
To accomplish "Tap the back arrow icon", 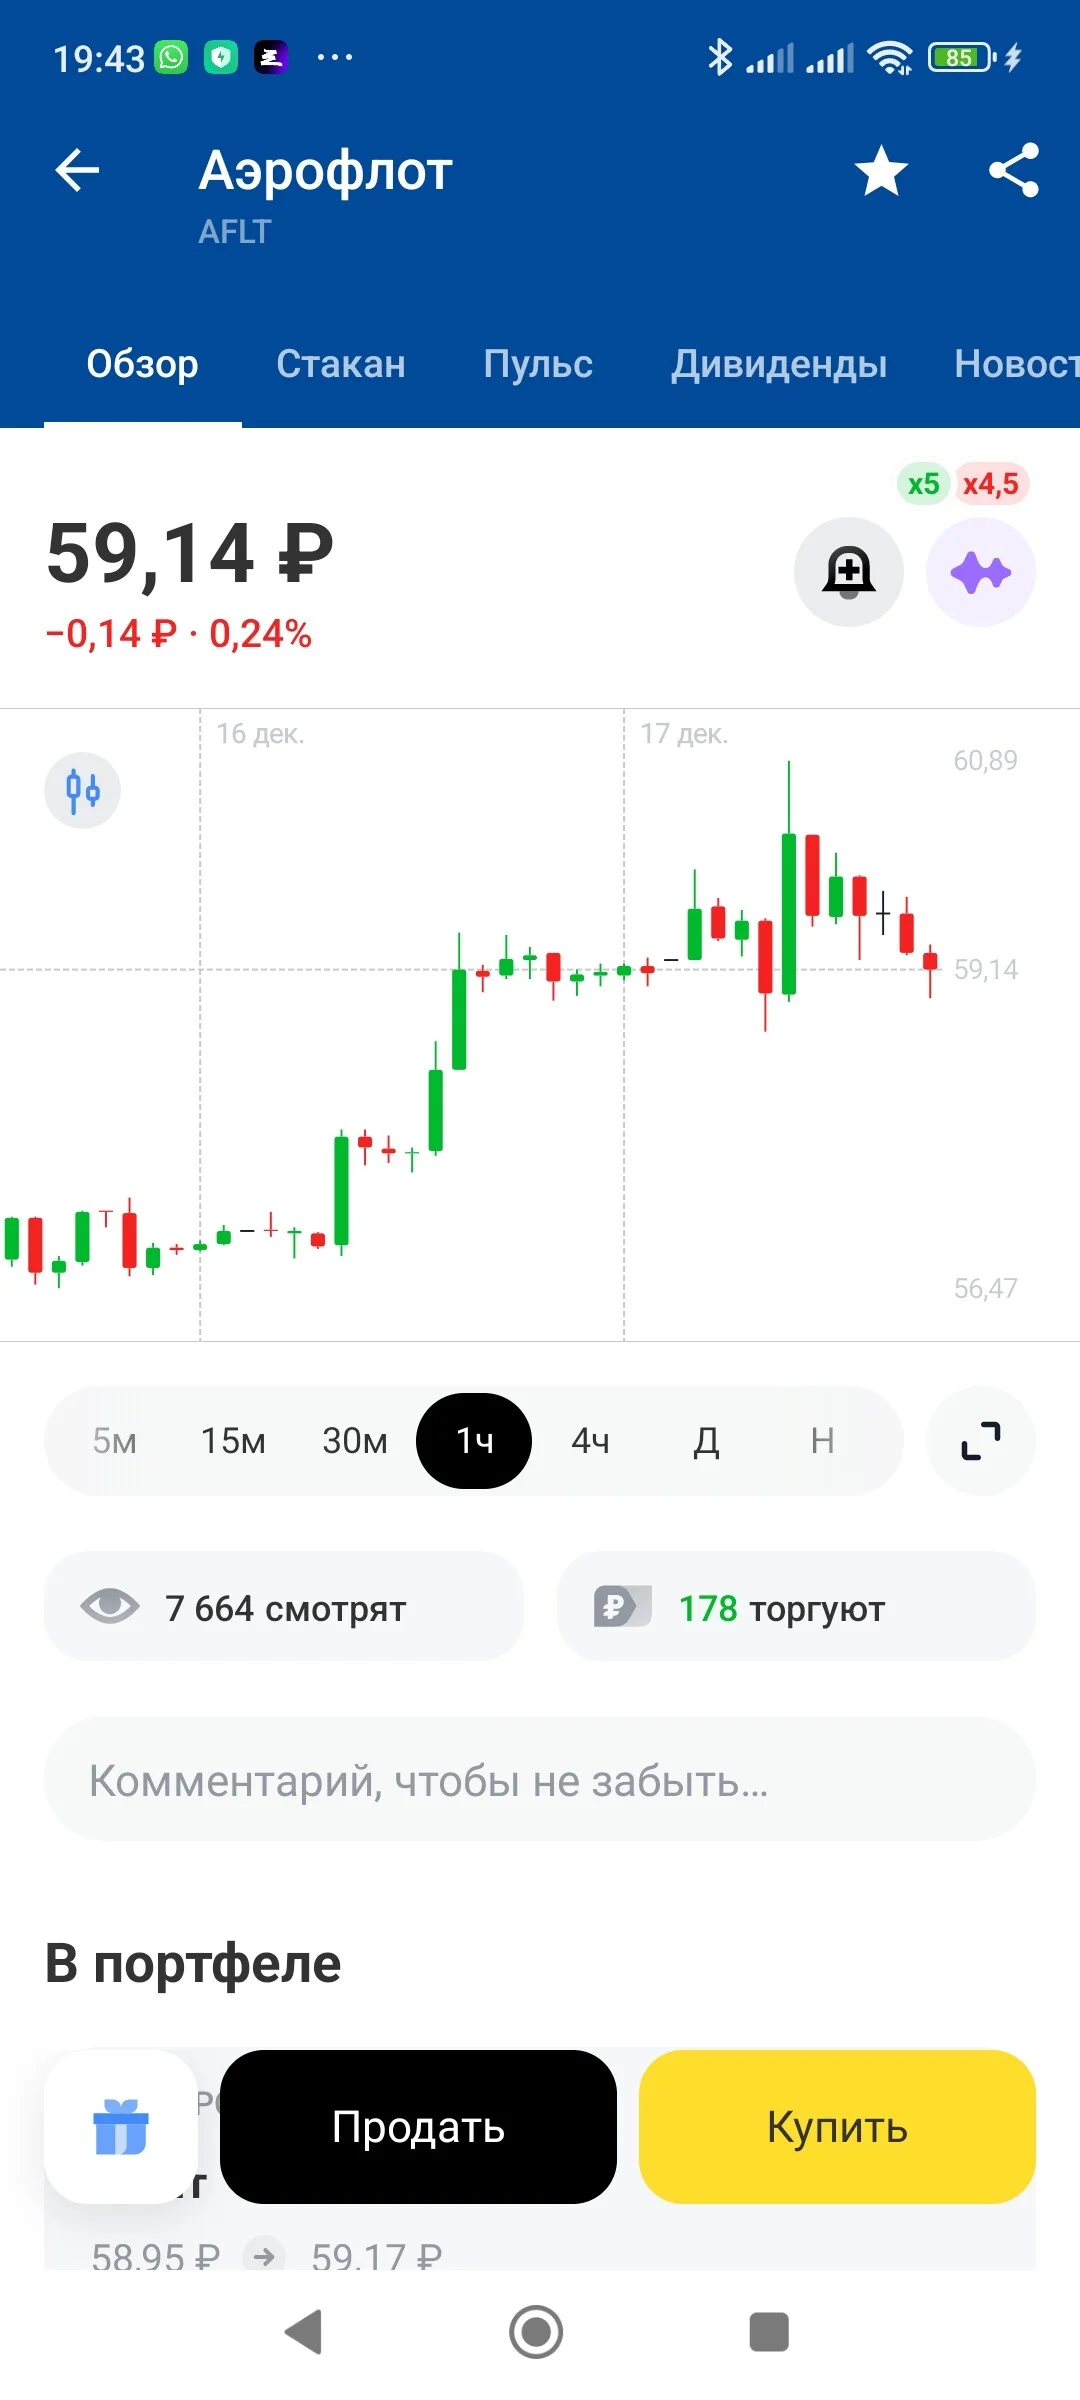I will (77, 170).
